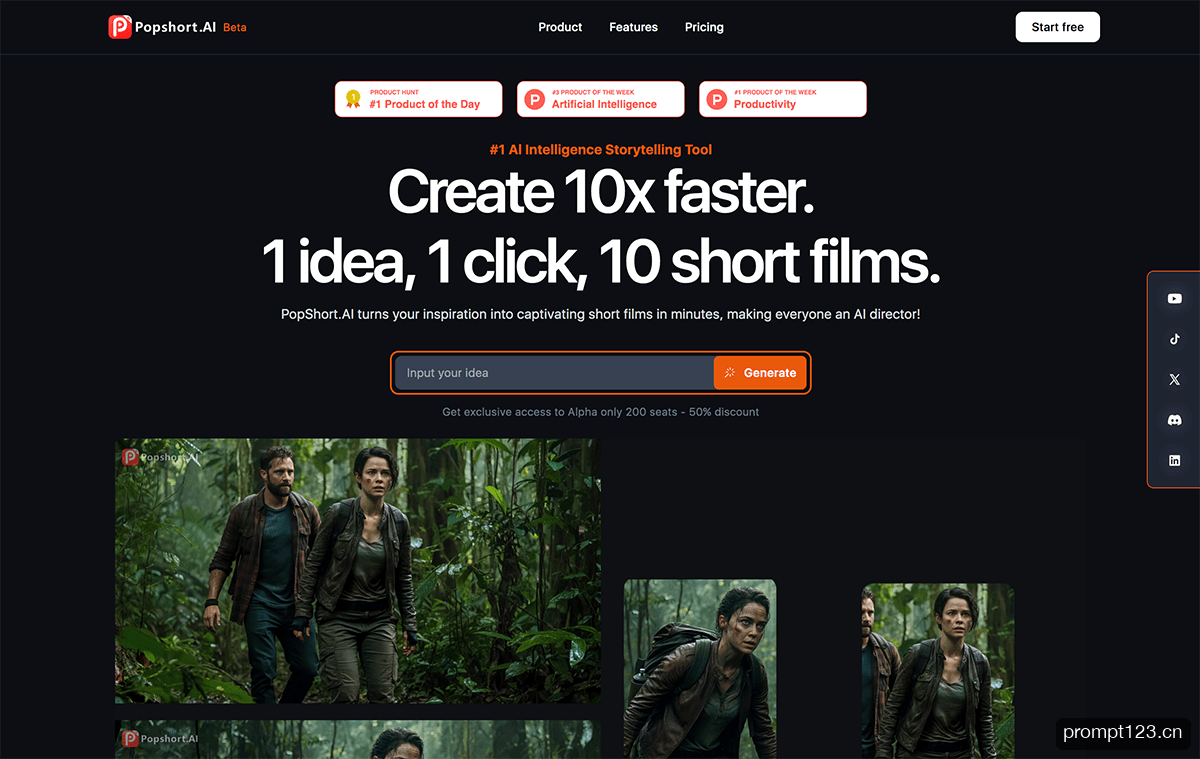Click the 'Get exclusive access to Alpha' text
The height and width of the screenshot is (759, 1200).
601,412
